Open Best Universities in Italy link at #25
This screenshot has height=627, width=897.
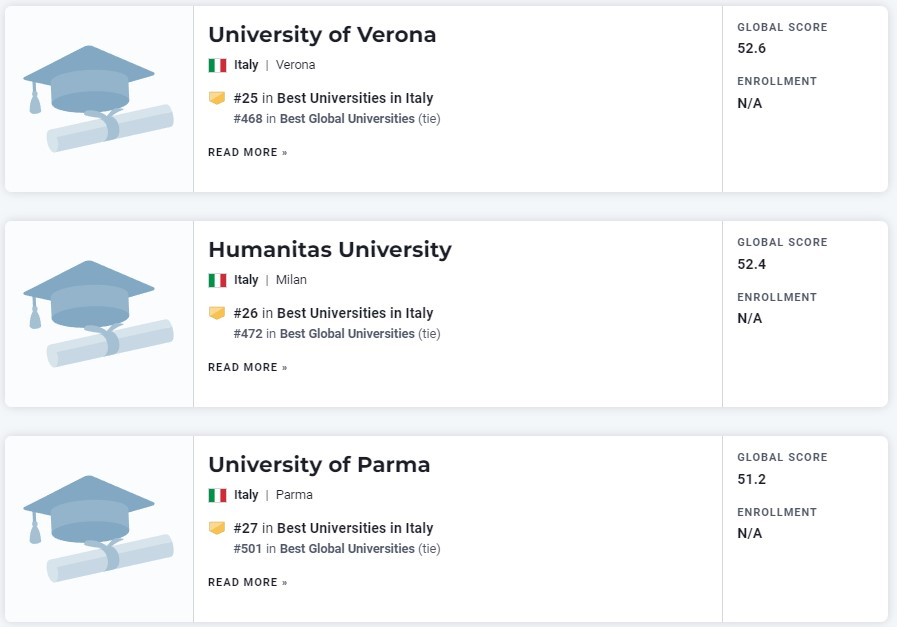click(x=355, y=98)
